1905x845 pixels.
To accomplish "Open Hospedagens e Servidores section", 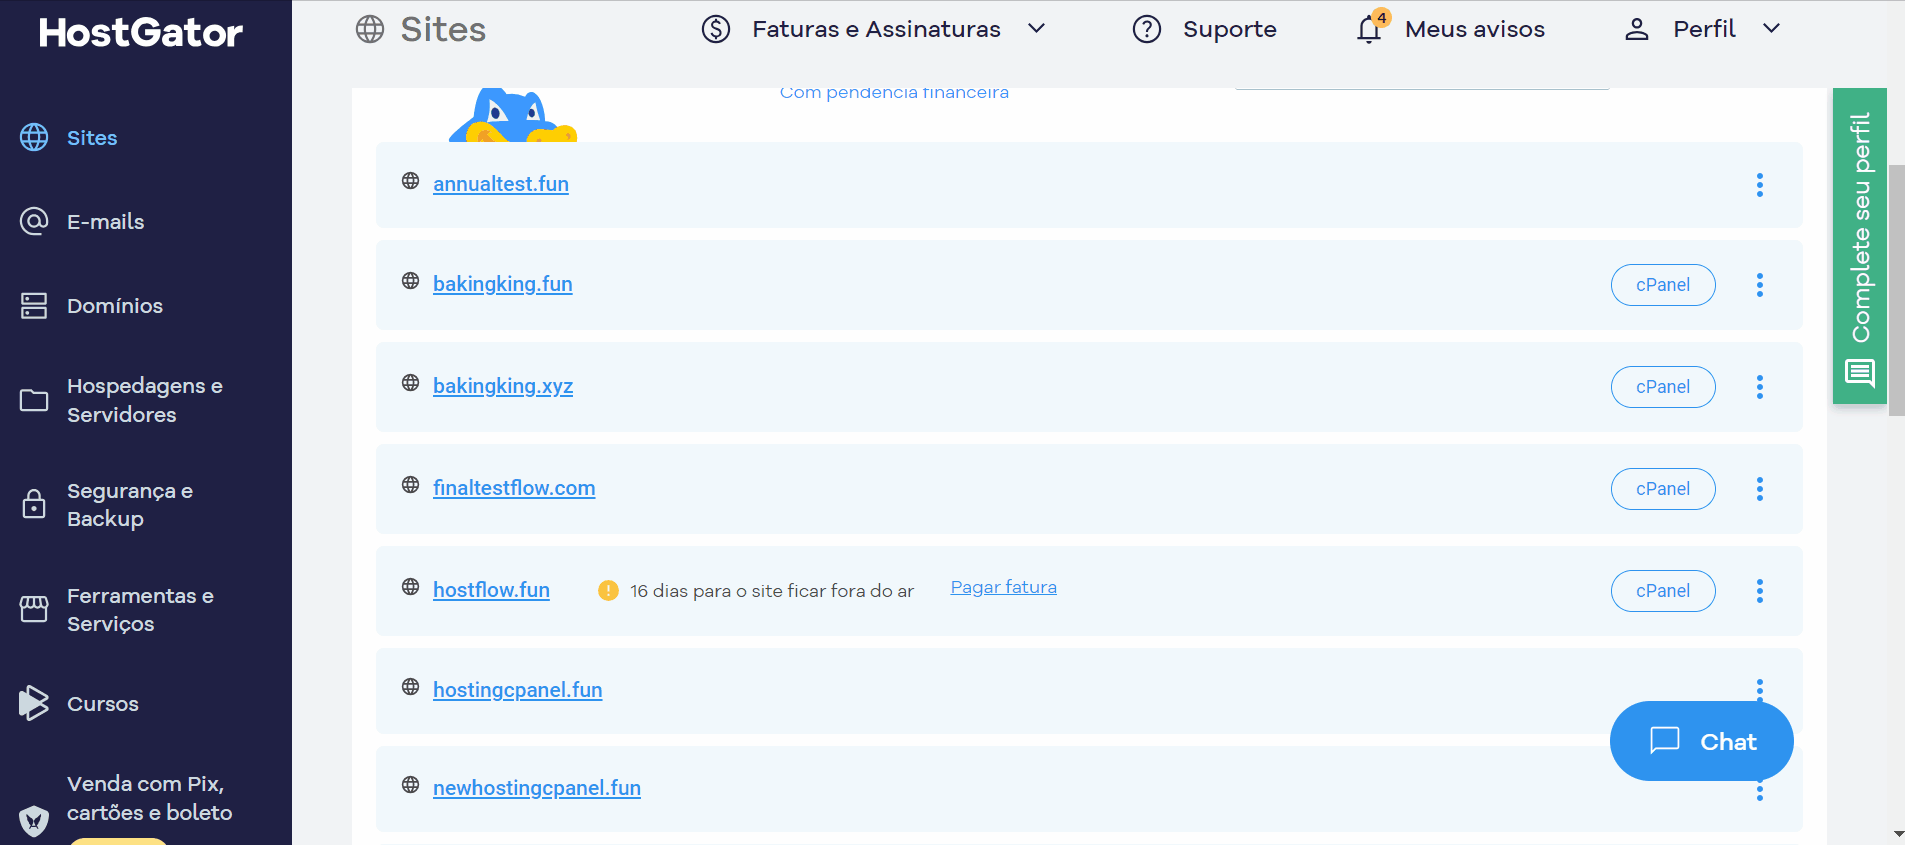I will tap(145, 400).
